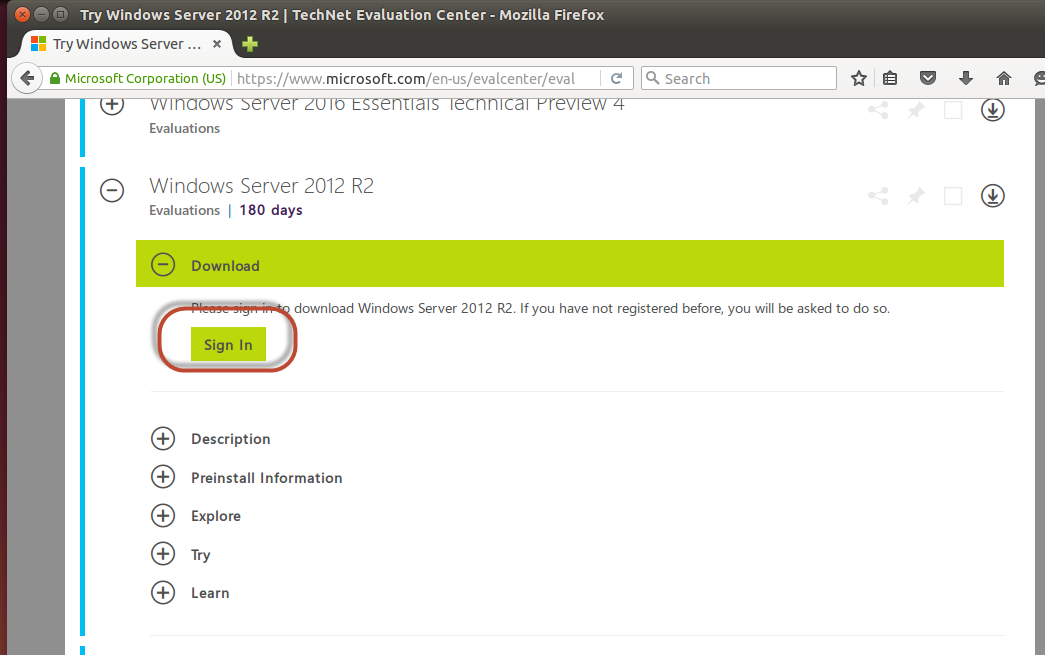Click download circle icon for Server 2016 Essentials Preview
This screenshot has width=1045, height=655.
[992, 110]
